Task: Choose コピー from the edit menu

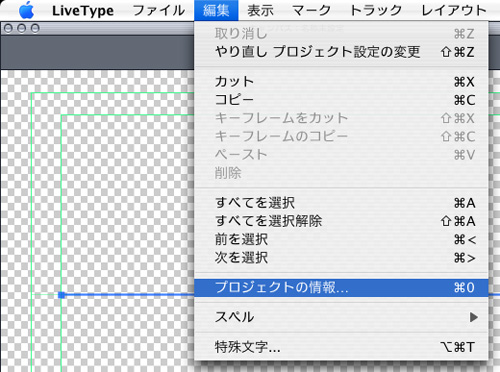Action: [341, 100]
